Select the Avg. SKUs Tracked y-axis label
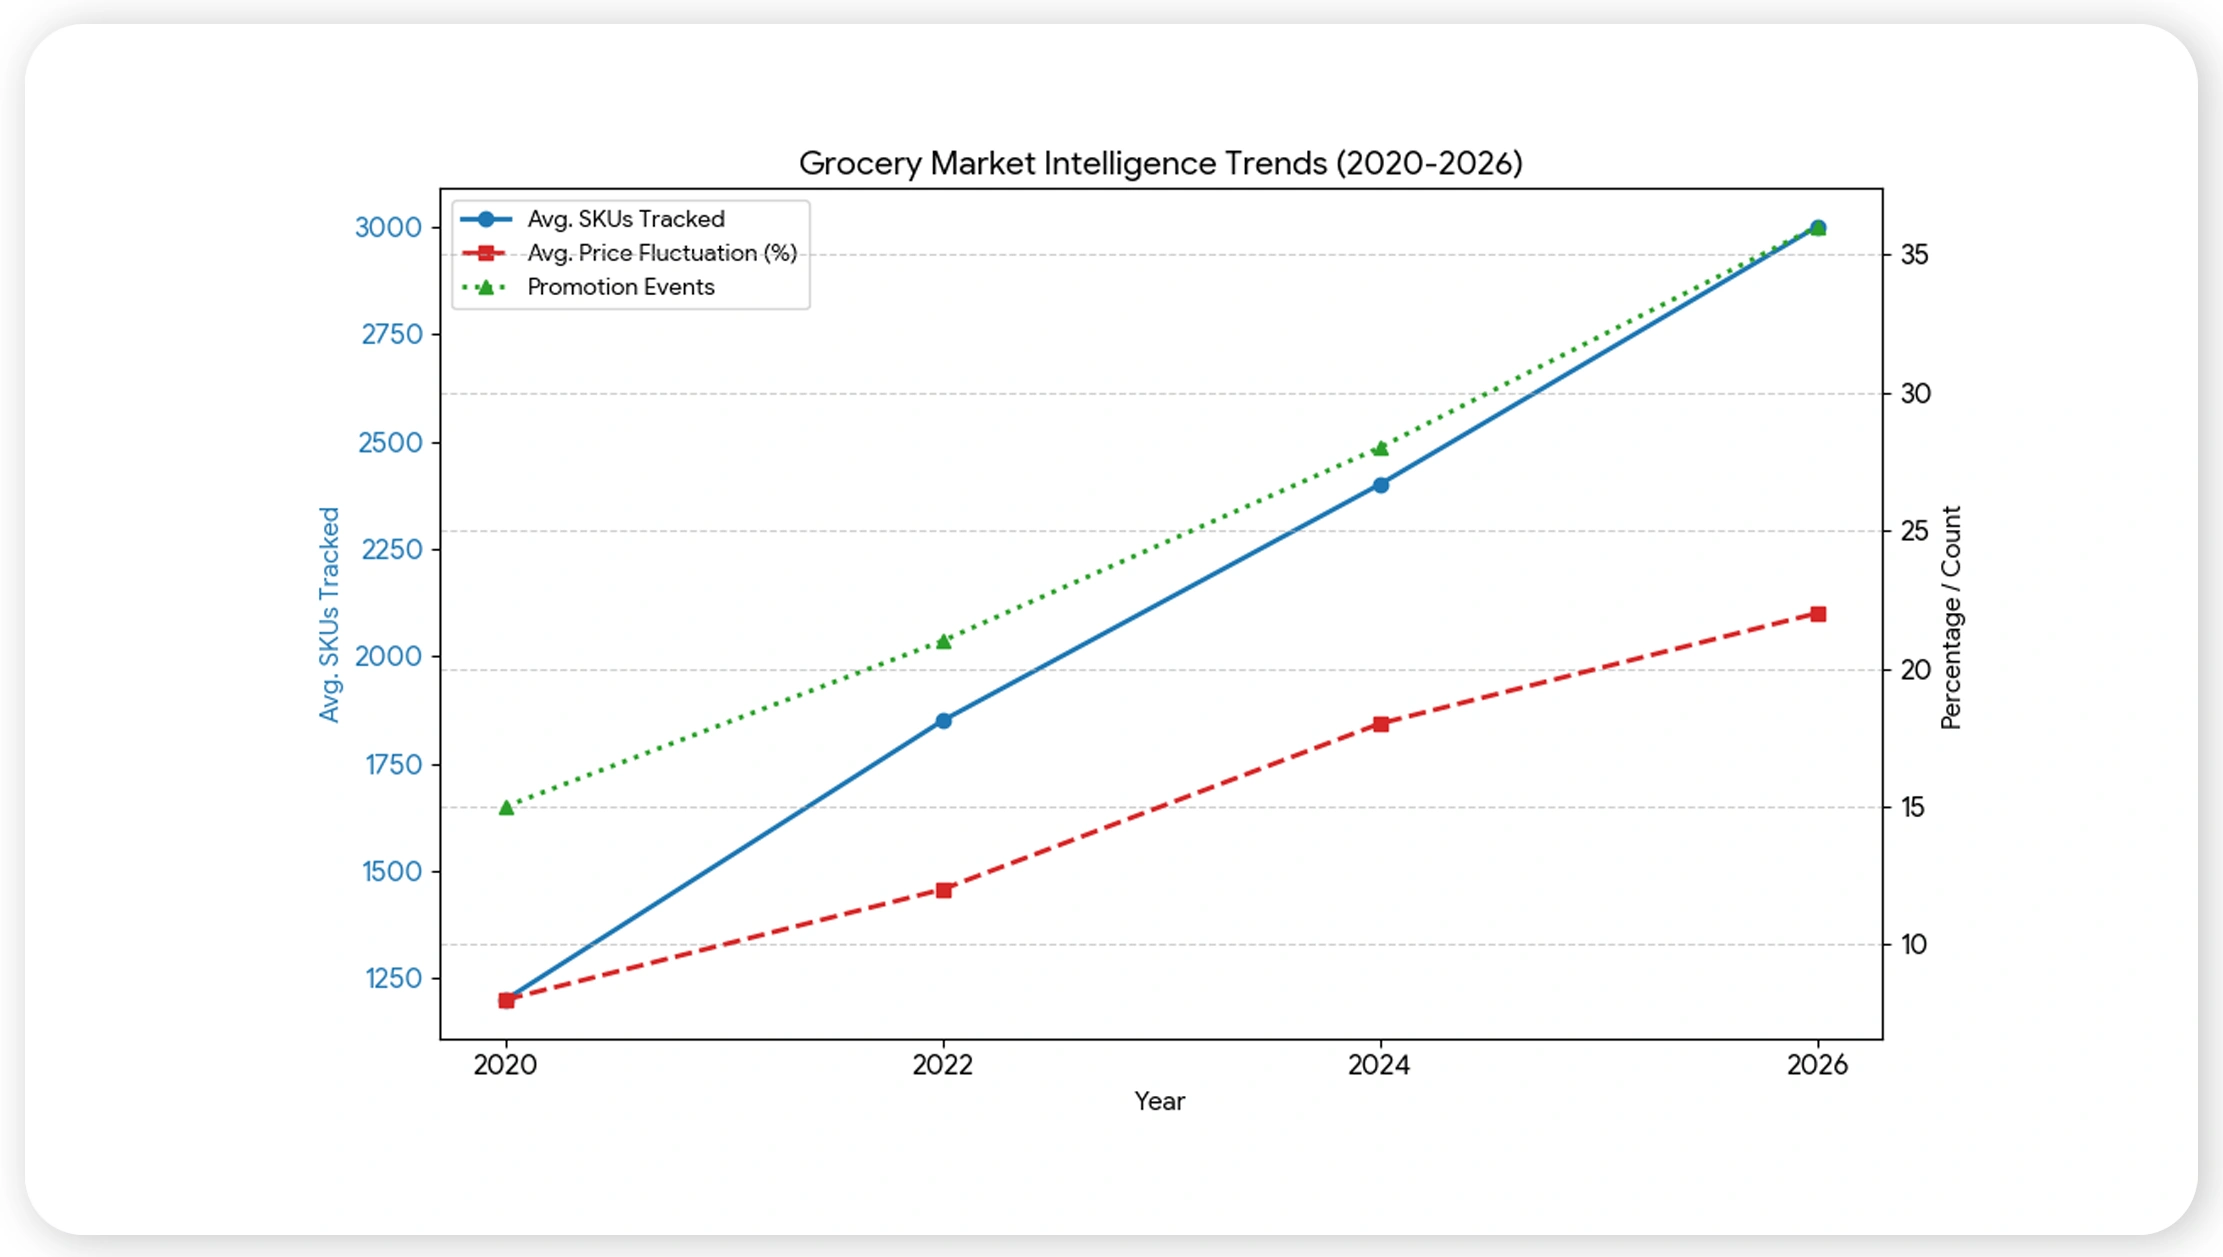This screenshot has height=1257, width=2223. (x=330, y=612)
